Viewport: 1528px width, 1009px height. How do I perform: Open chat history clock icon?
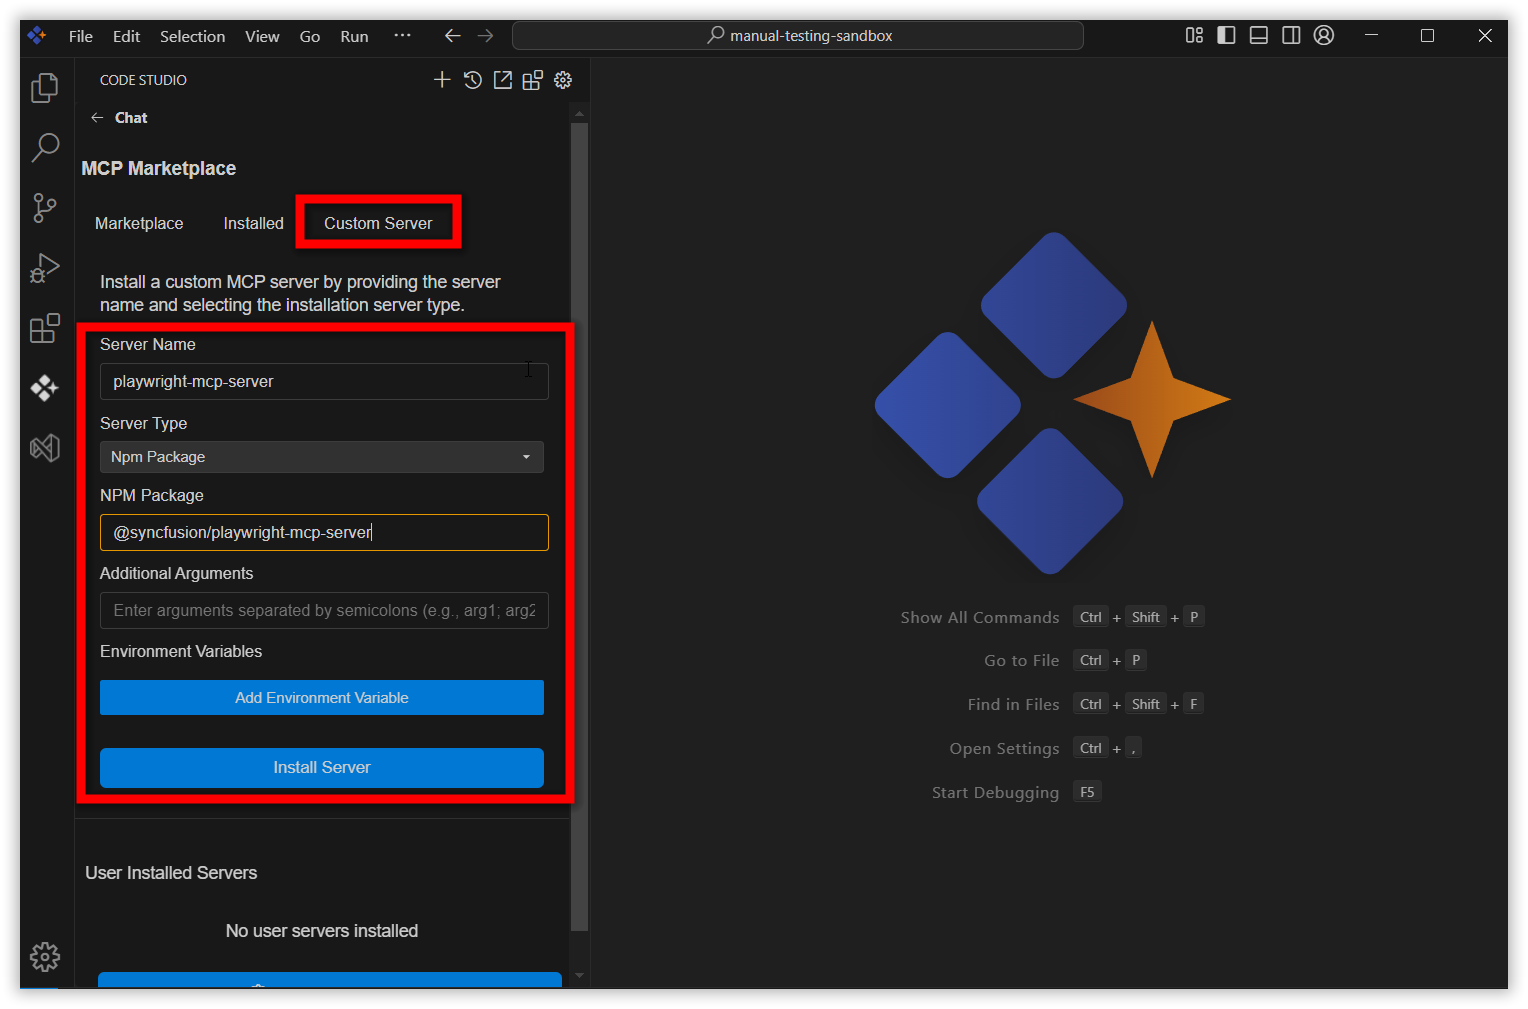pos(473,80)
